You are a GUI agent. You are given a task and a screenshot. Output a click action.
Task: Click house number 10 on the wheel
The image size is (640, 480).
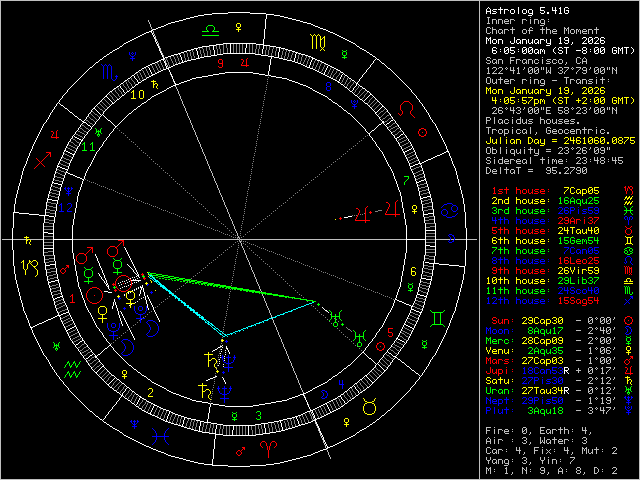pos(136,95)
